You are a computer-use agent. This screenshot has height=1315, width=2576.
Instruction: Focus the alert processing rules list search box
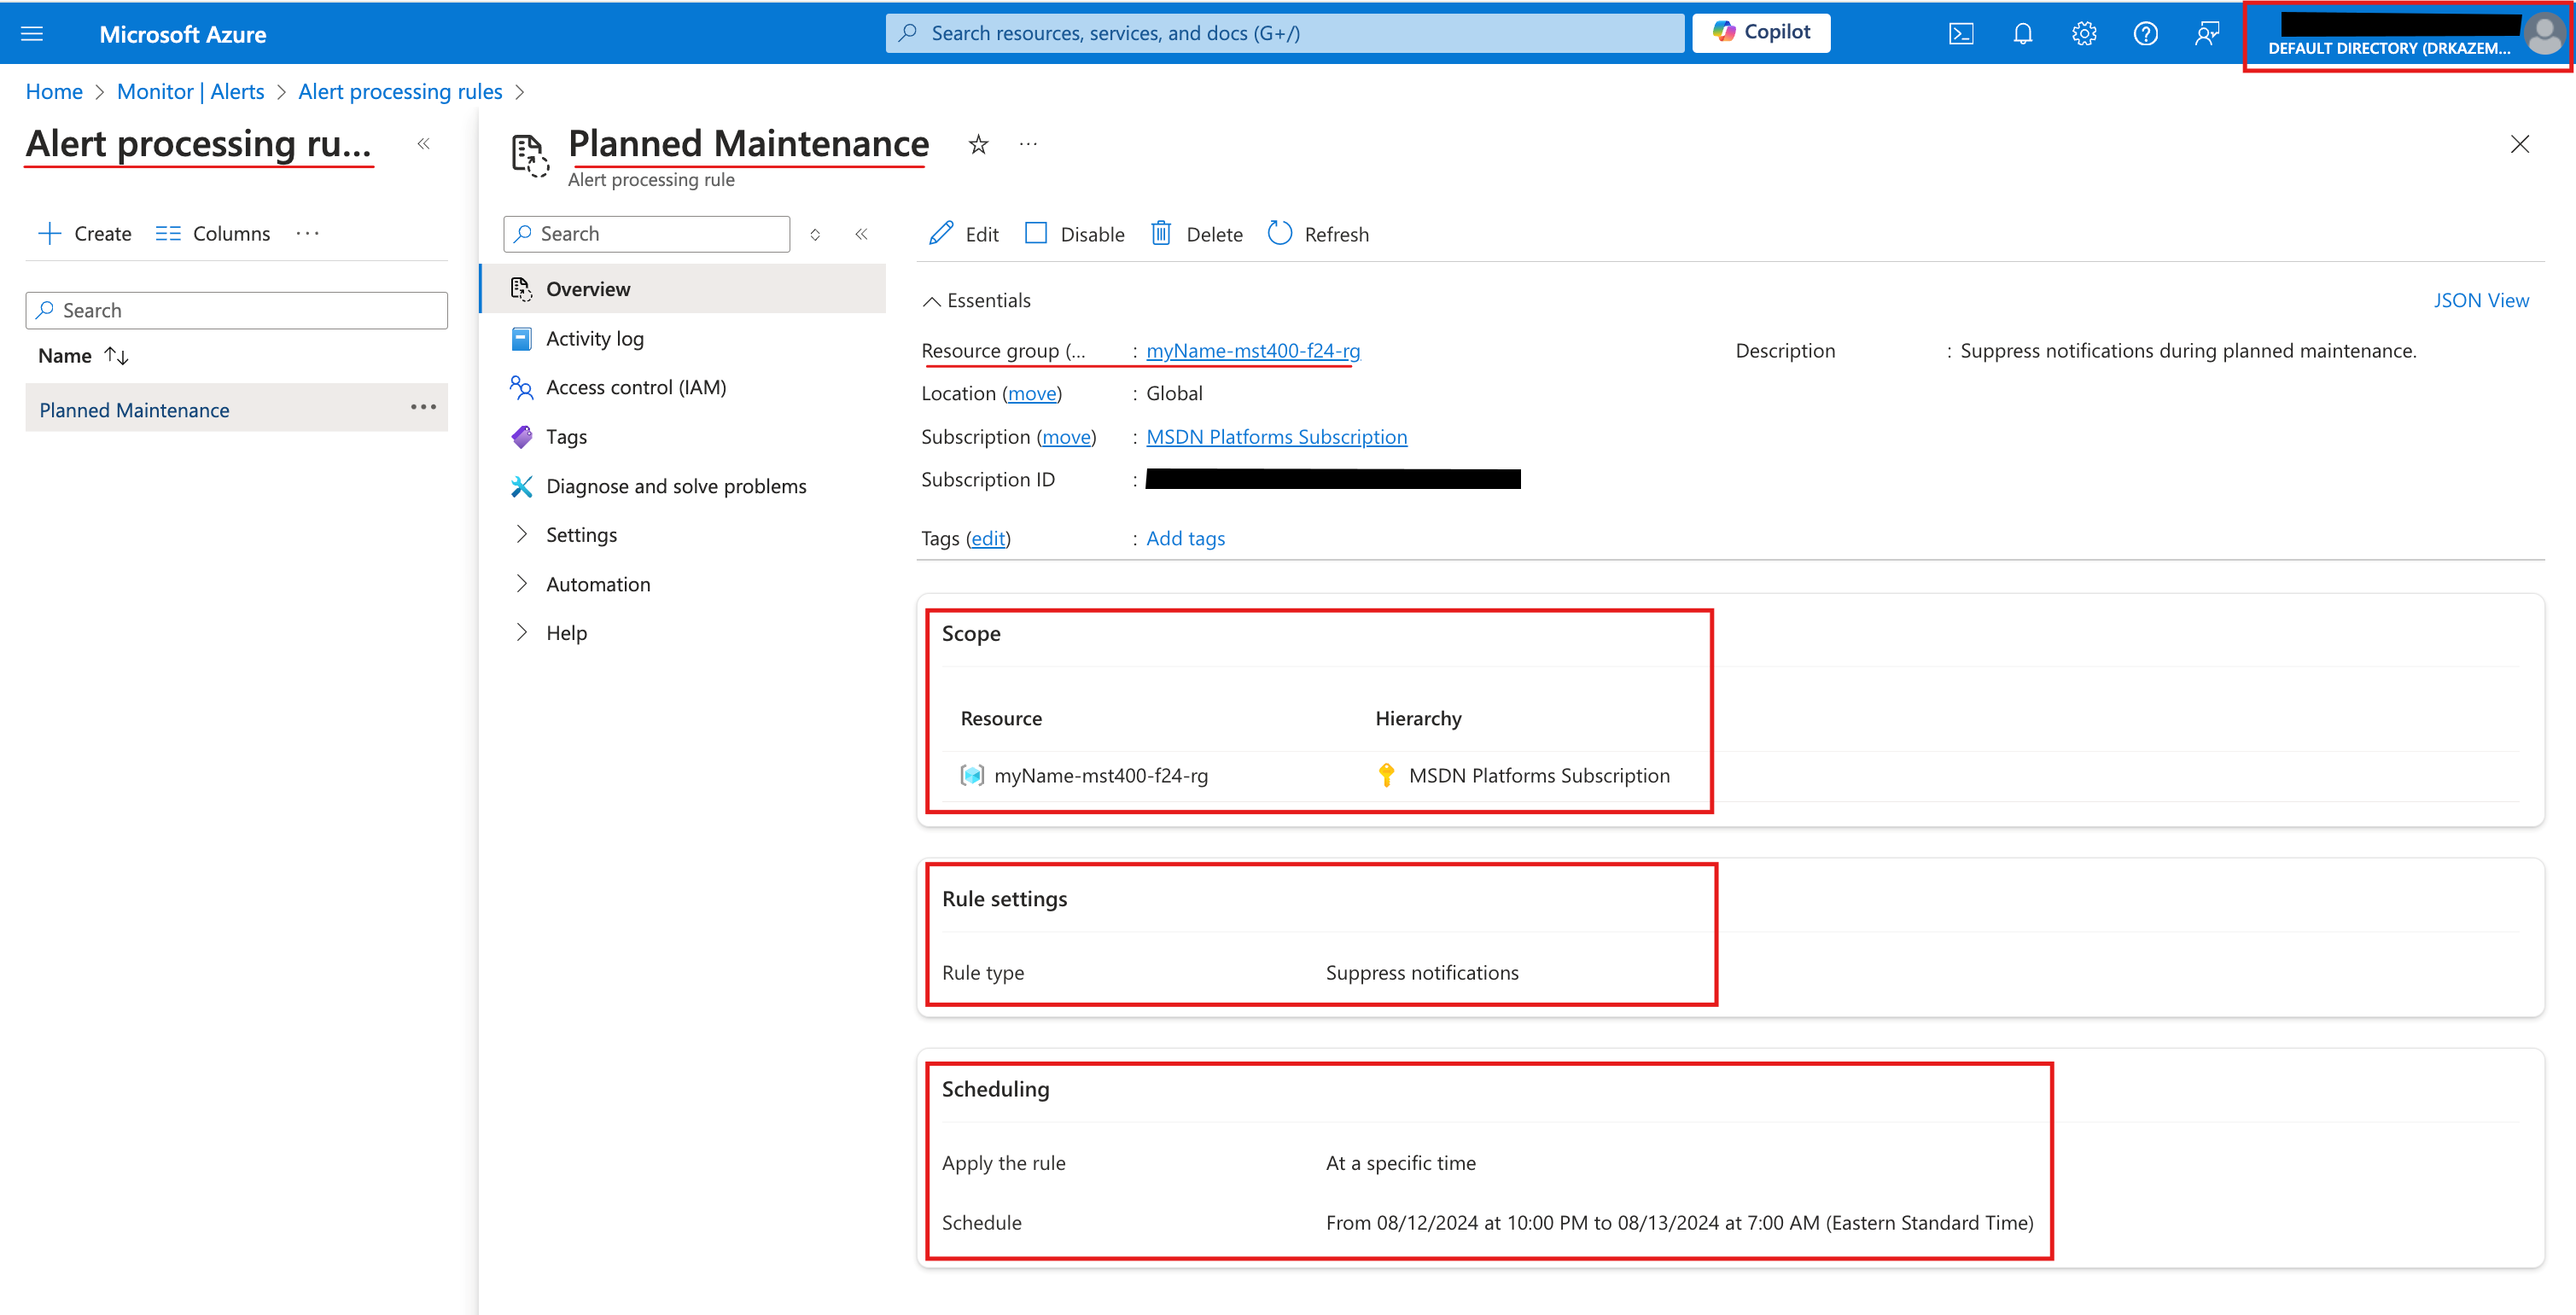237,310
